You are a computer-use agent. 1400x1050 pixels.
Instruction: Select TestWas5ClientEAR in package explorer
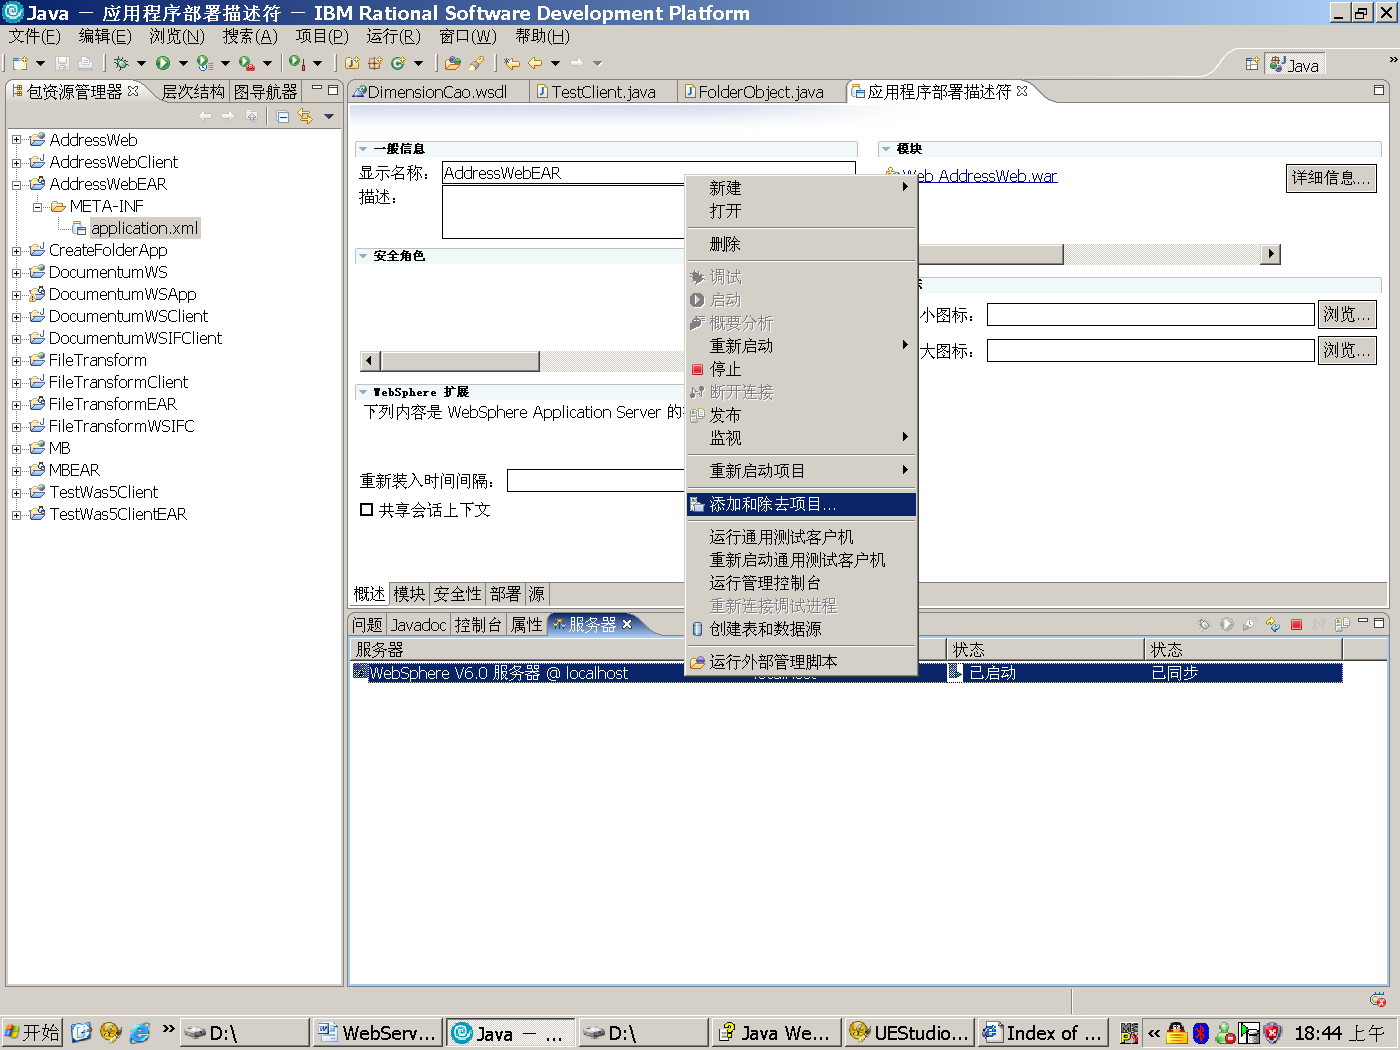pyautogui.click(x=118, y=514)
